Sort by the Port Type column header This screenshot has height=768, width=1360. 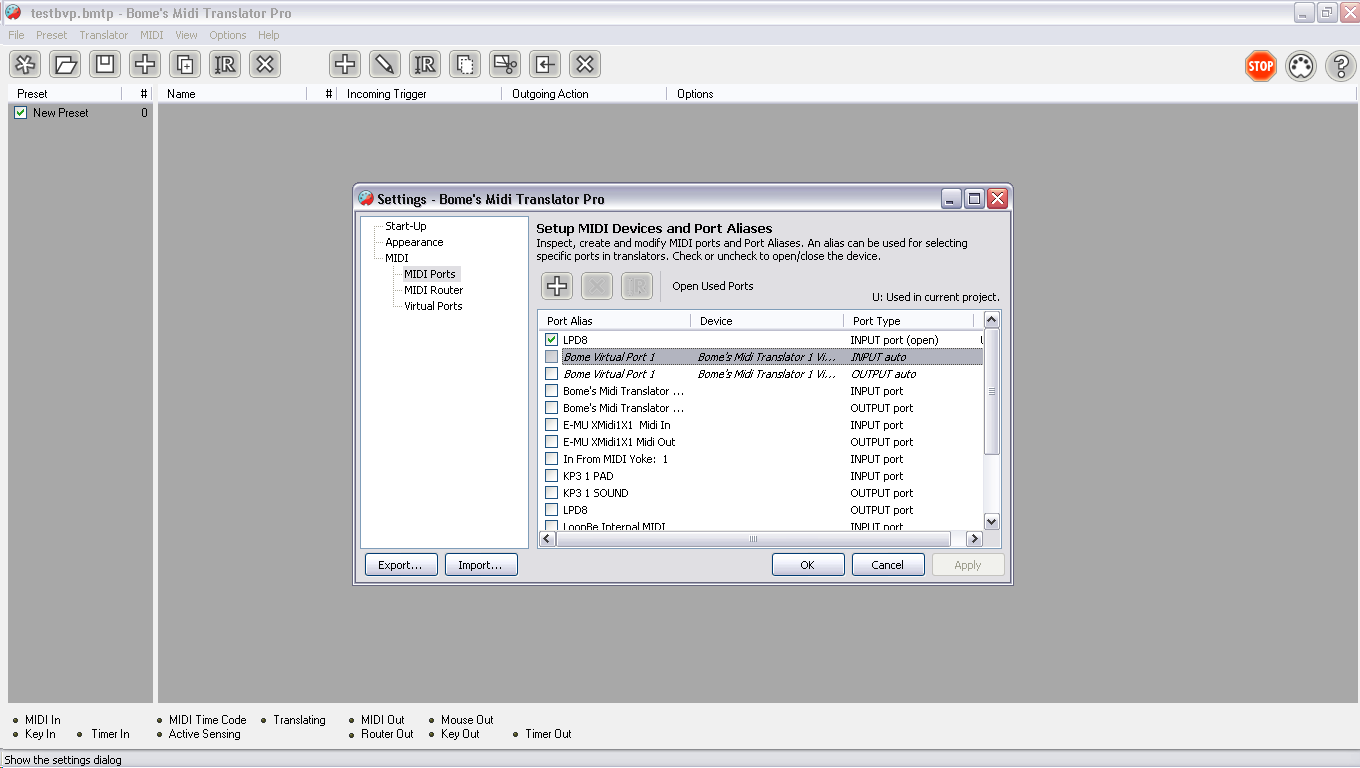tap(909, 321)
